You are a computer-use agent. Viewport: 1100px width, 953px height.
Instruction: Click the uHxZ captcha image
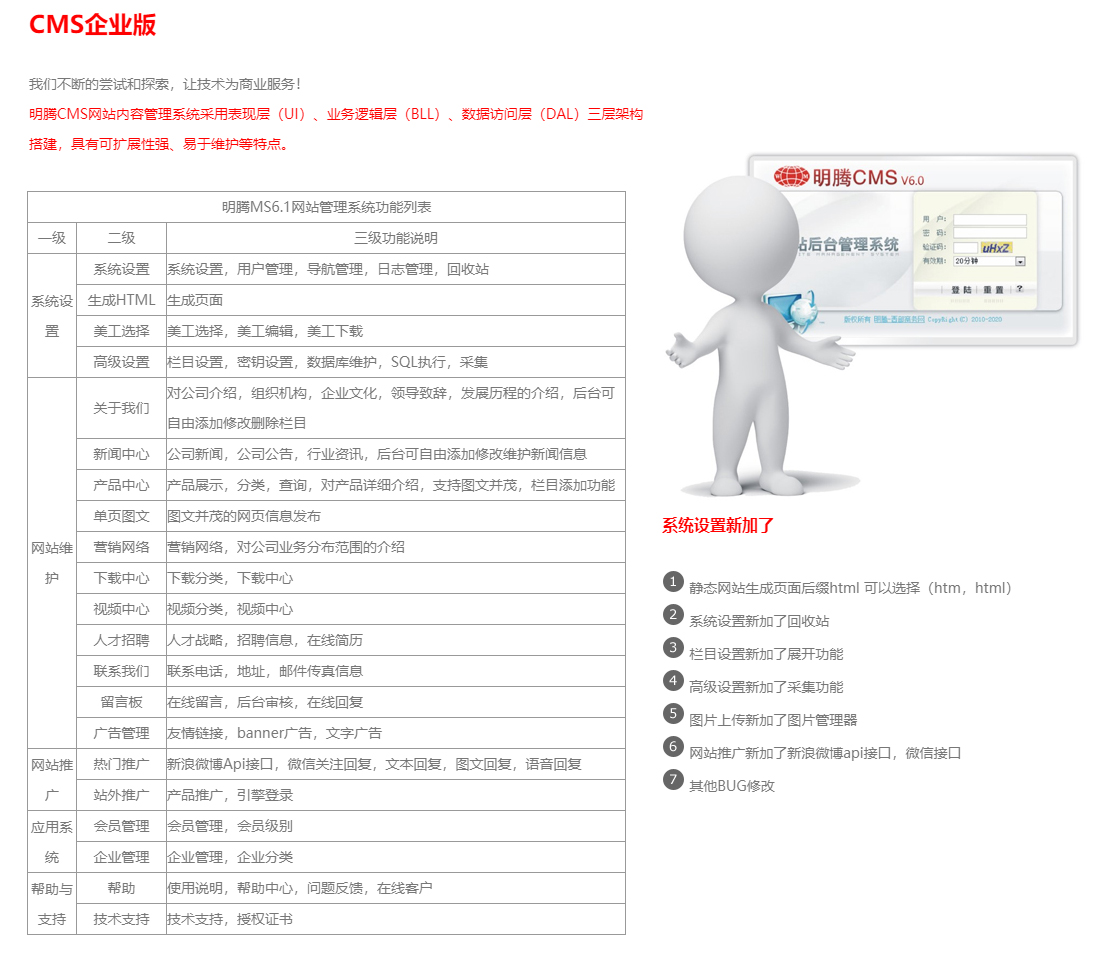click(996, 247)
